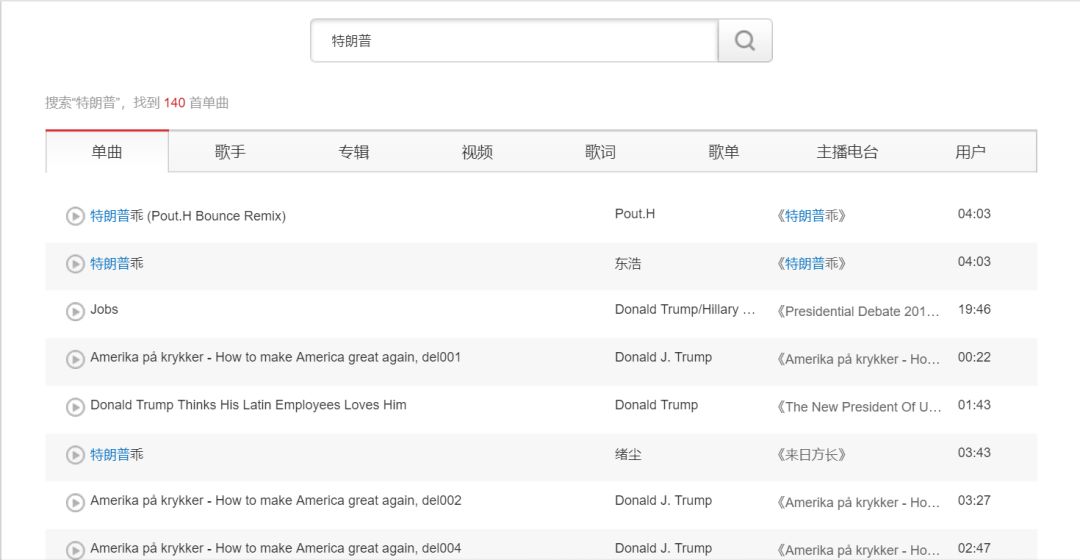Viewport: 1080px width, 560px height.
Task: Click duration 03:43 on 绪尘 row
Action: [974, 453]
